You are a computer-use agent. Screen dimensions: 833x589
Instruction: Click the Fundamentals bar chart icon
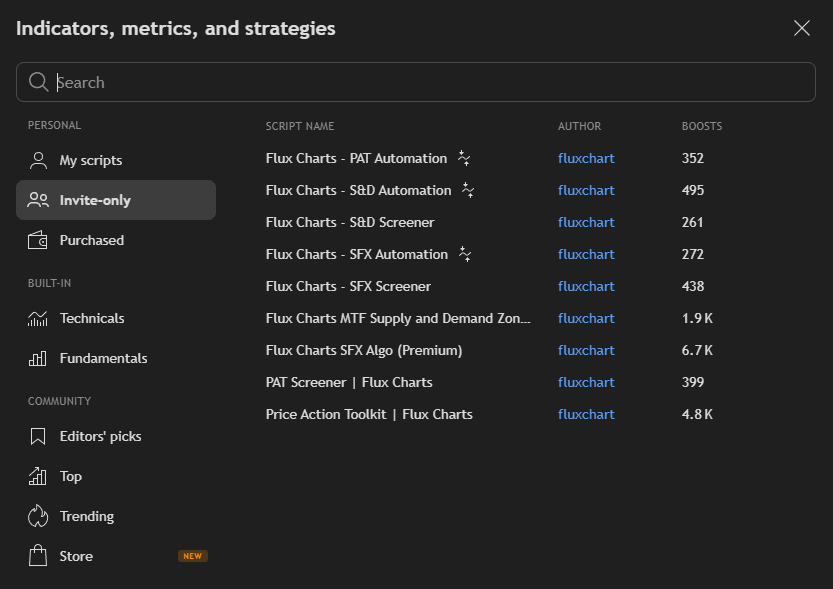click(x=38, y=358)
